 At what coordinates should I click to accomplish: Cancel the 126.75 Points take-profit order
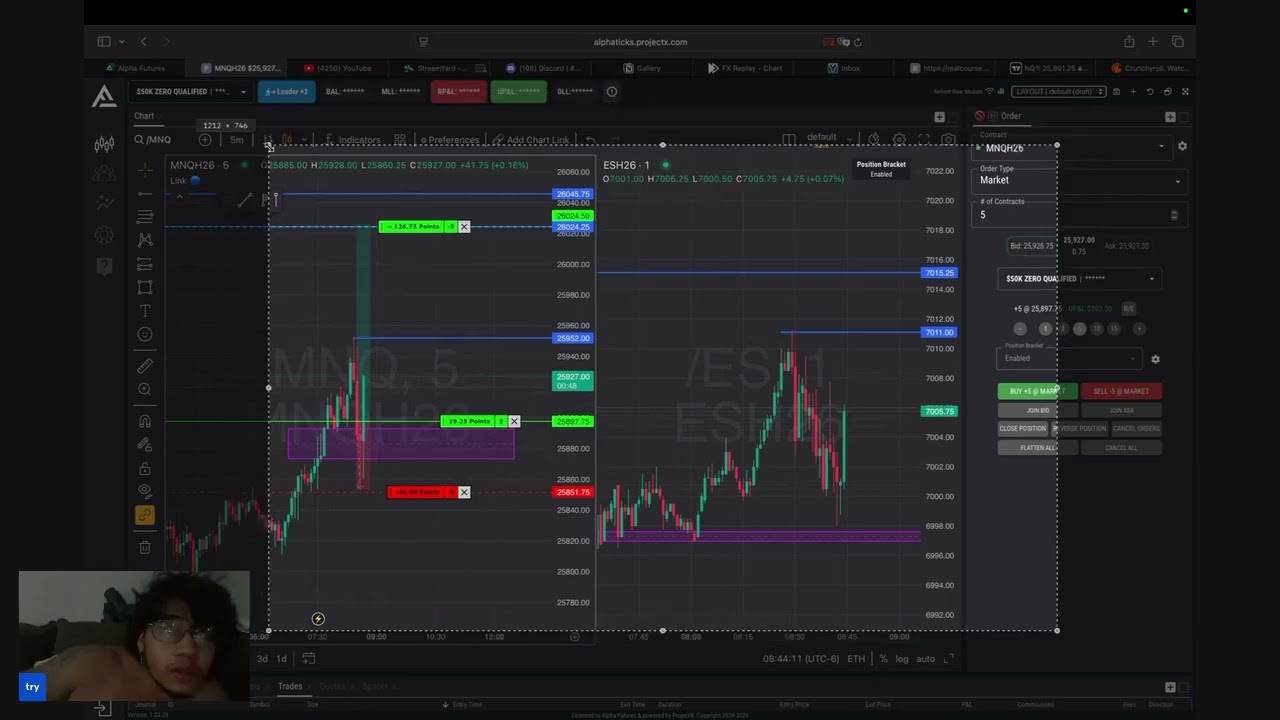(x=464, y=227)
